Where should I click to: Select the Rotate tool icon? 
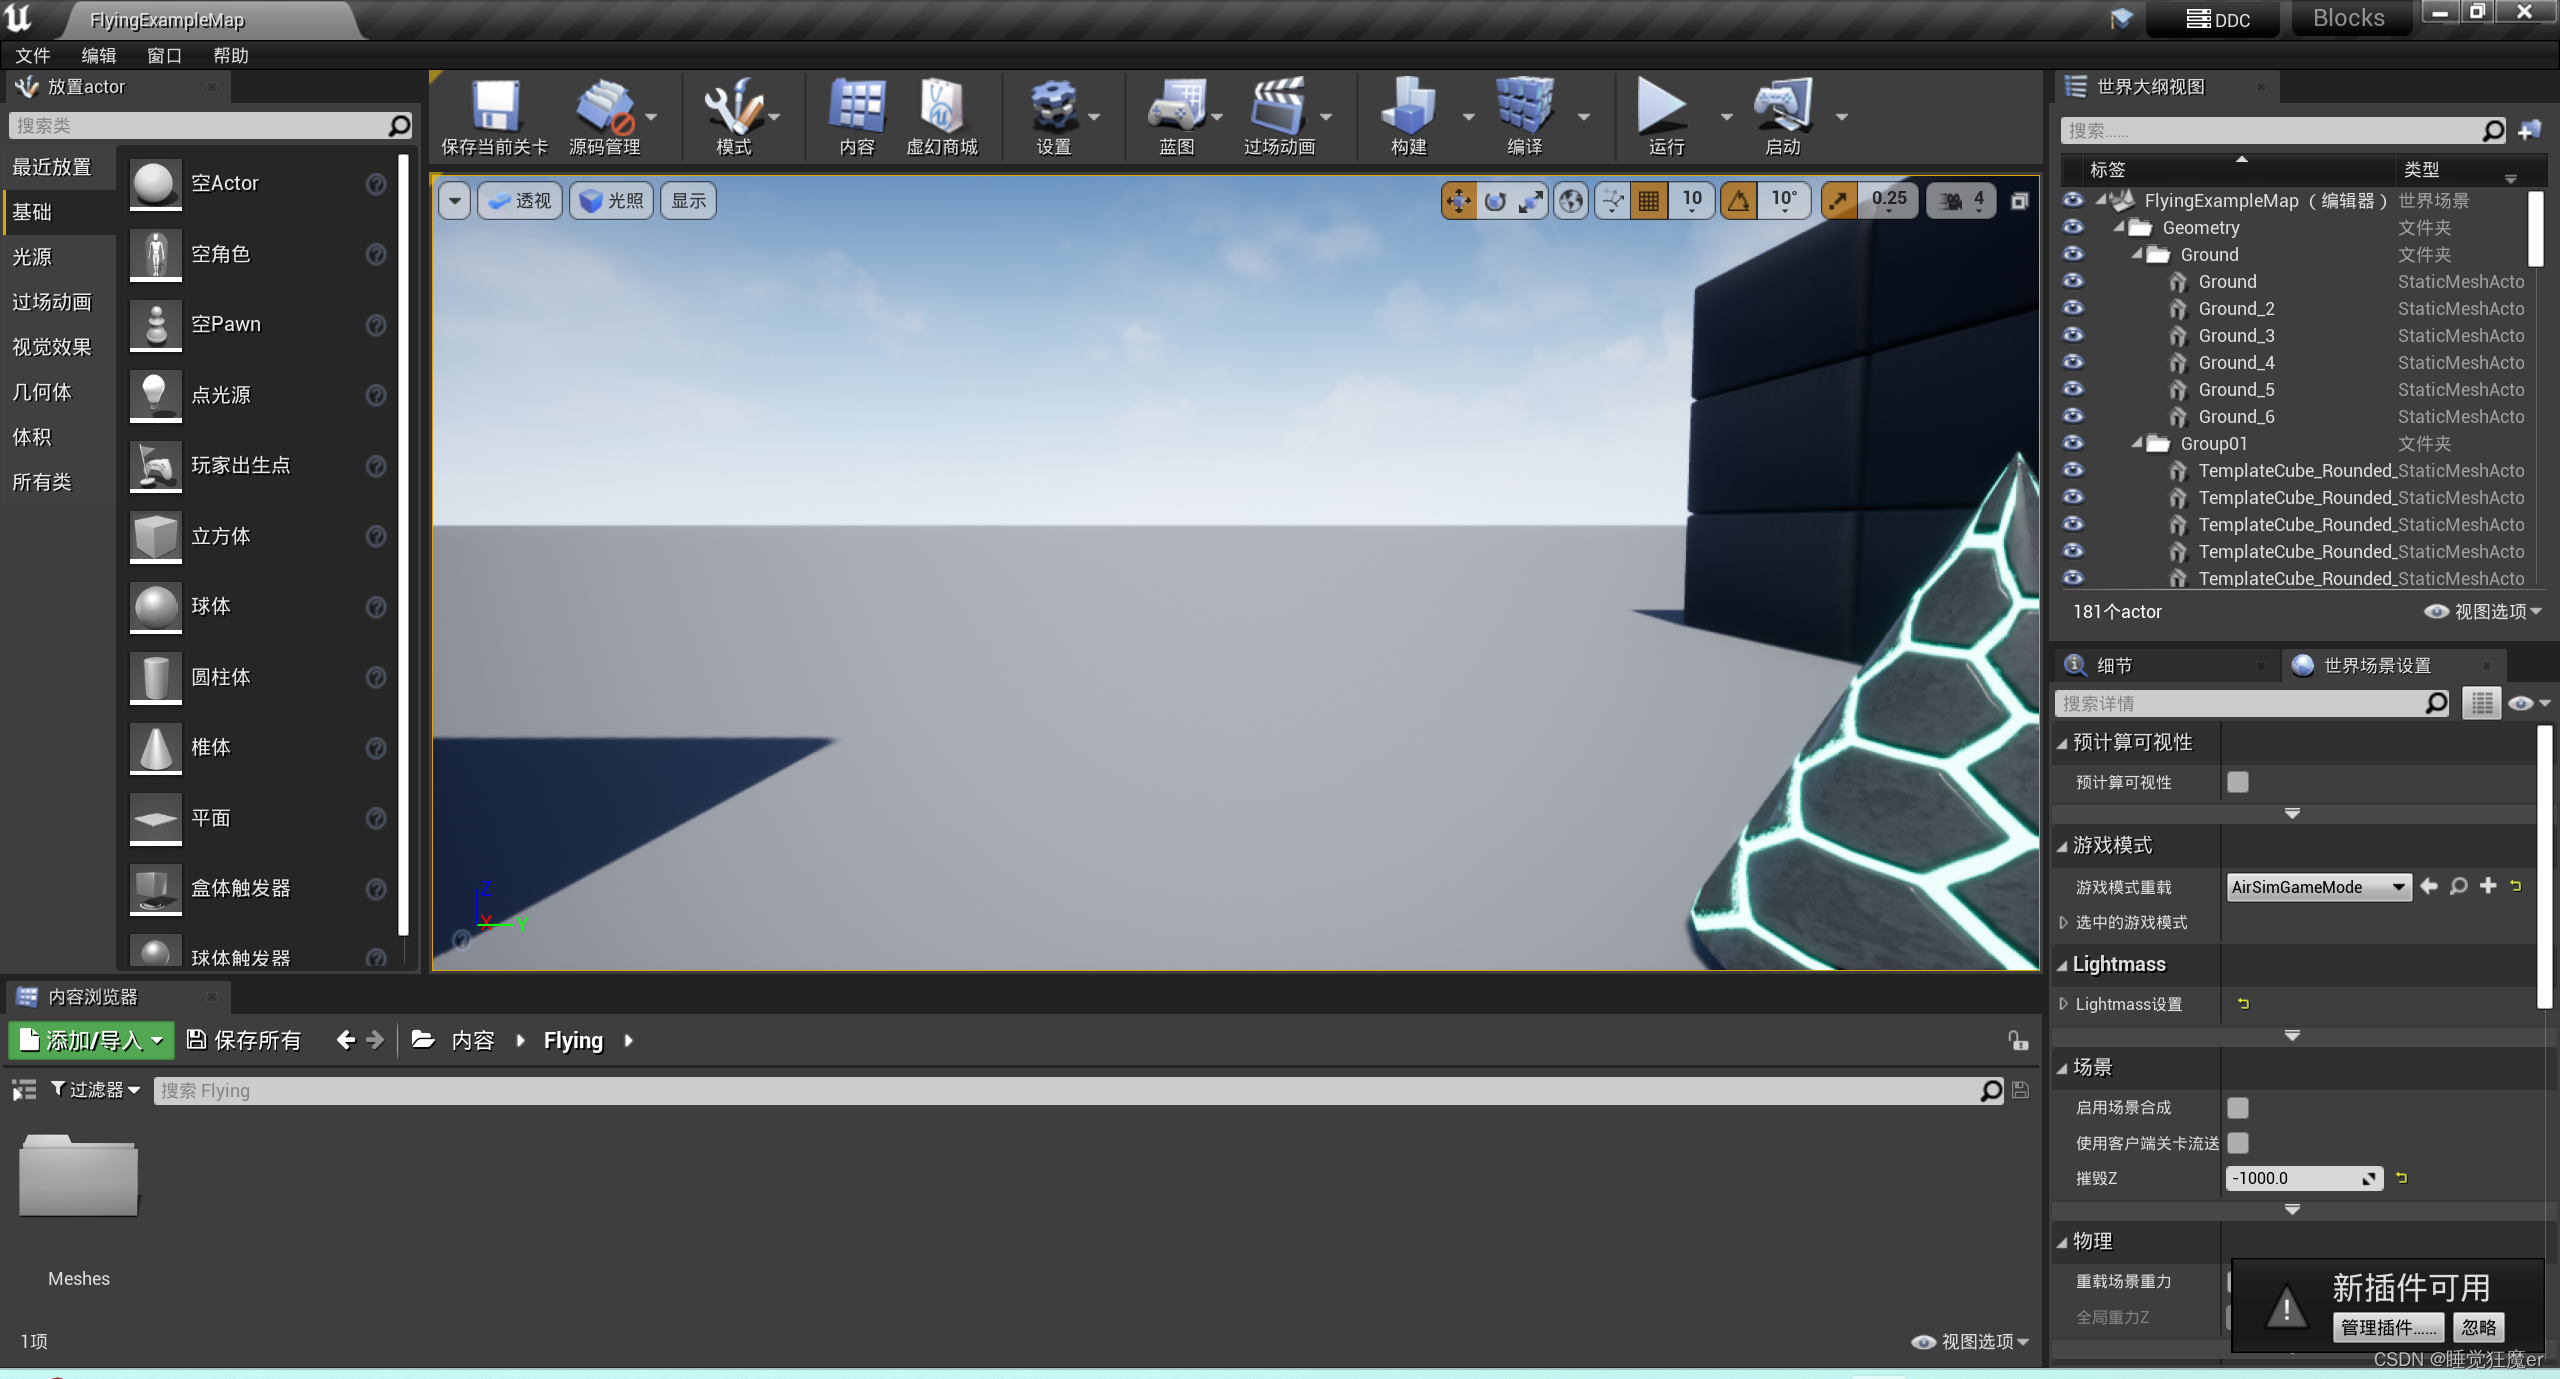1494,200
